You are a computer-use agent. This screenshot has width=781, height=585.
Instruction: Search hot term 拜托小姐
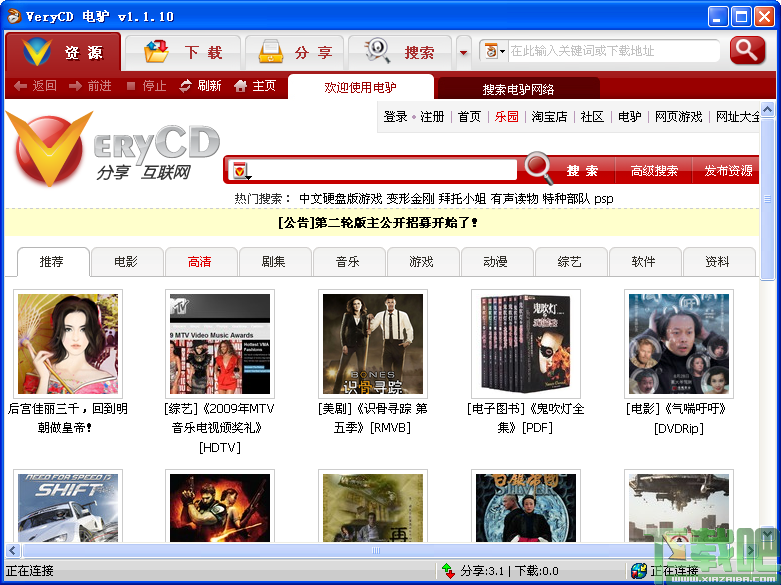click(x=462, y=199)
